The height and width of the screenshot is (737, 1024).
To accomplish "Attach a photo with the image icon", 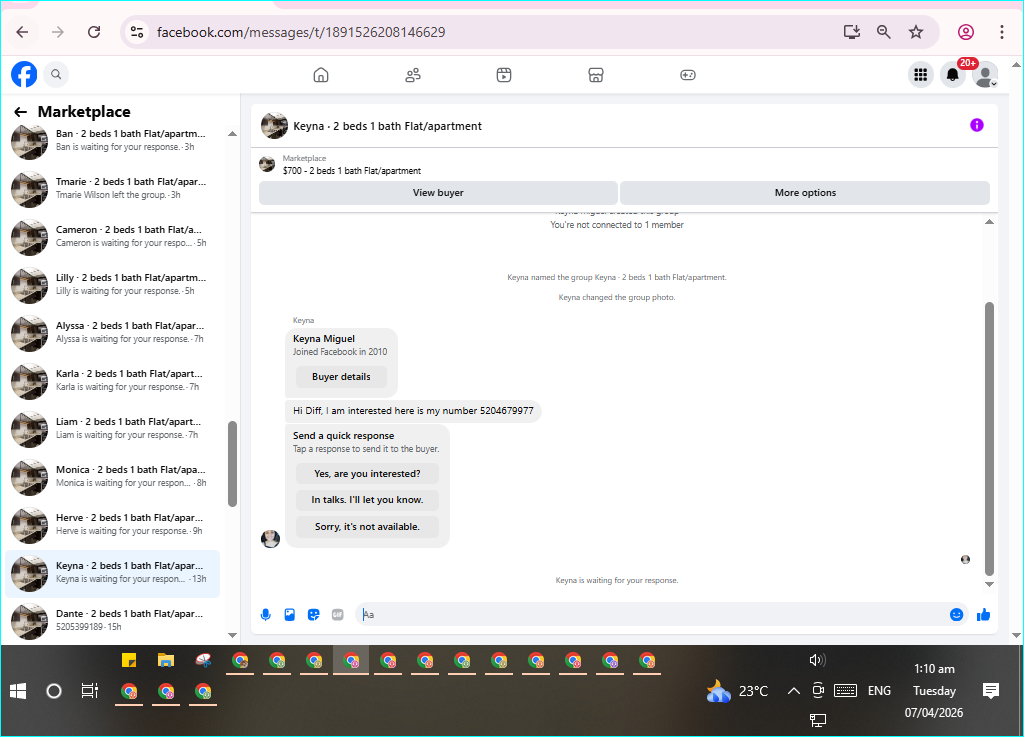I will [289, 614].
